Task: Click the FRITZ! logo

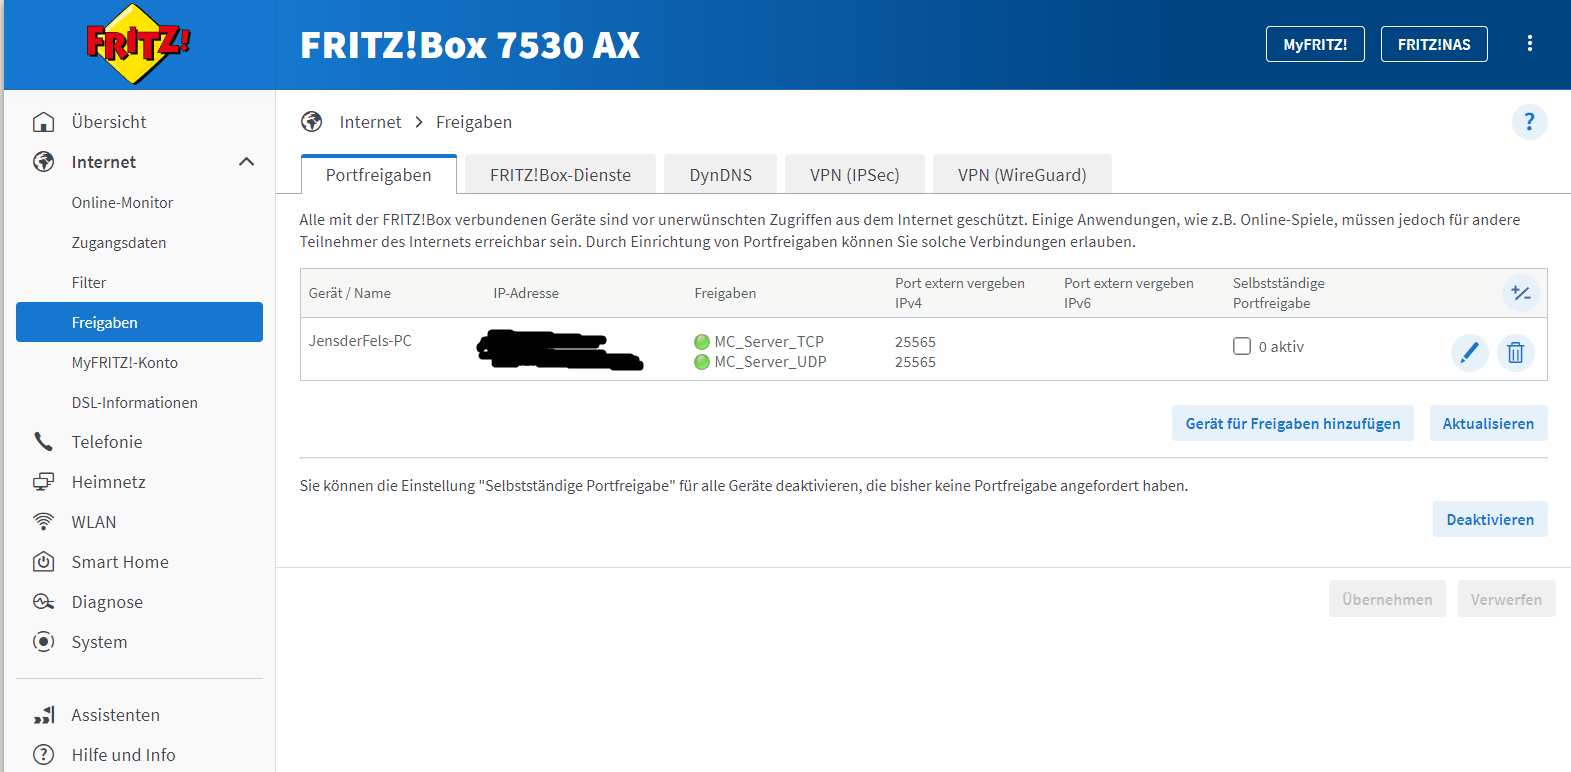Action: [x=138, y=44]
